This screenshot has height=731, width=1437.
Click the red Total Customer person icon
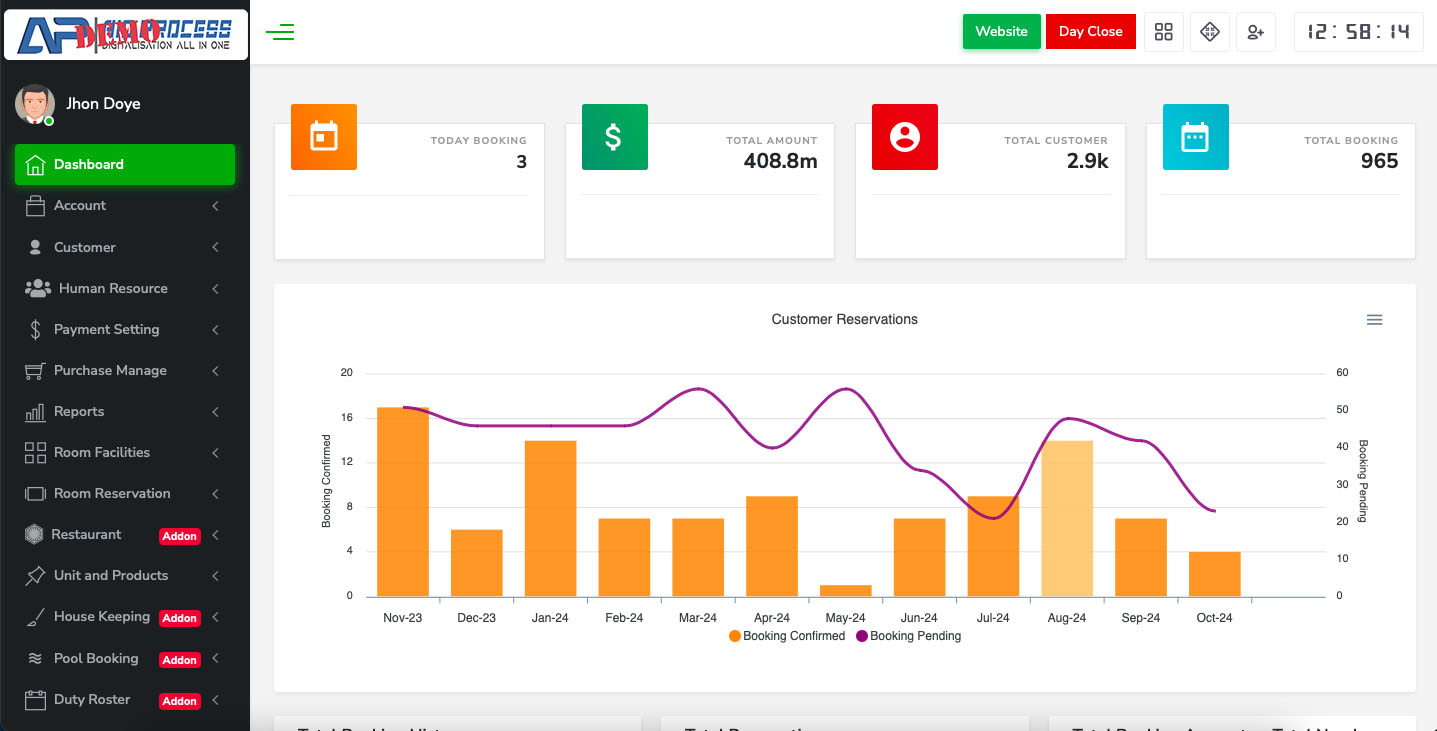905,136
